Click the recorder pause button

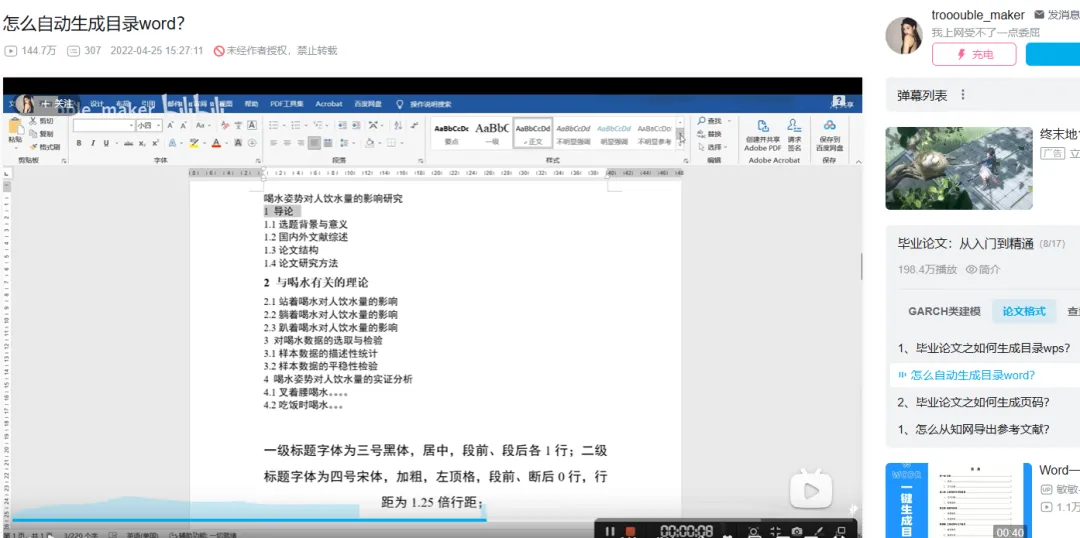610,531
